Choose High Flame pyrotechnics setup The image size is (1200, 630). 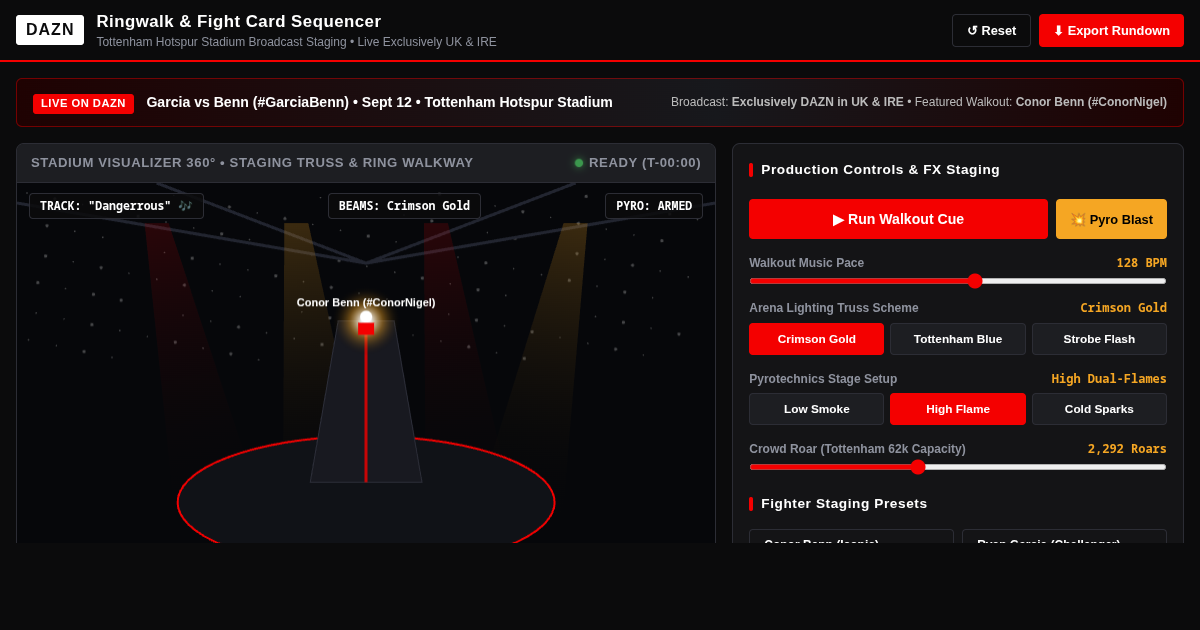[x=958, y=409]
